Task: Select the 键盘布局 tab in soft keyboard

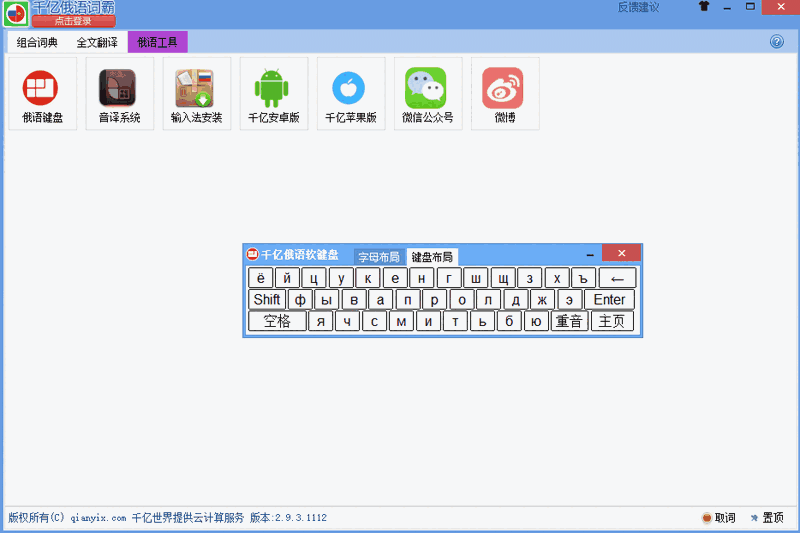Action: pyautogui.click(x=432, y=257)
